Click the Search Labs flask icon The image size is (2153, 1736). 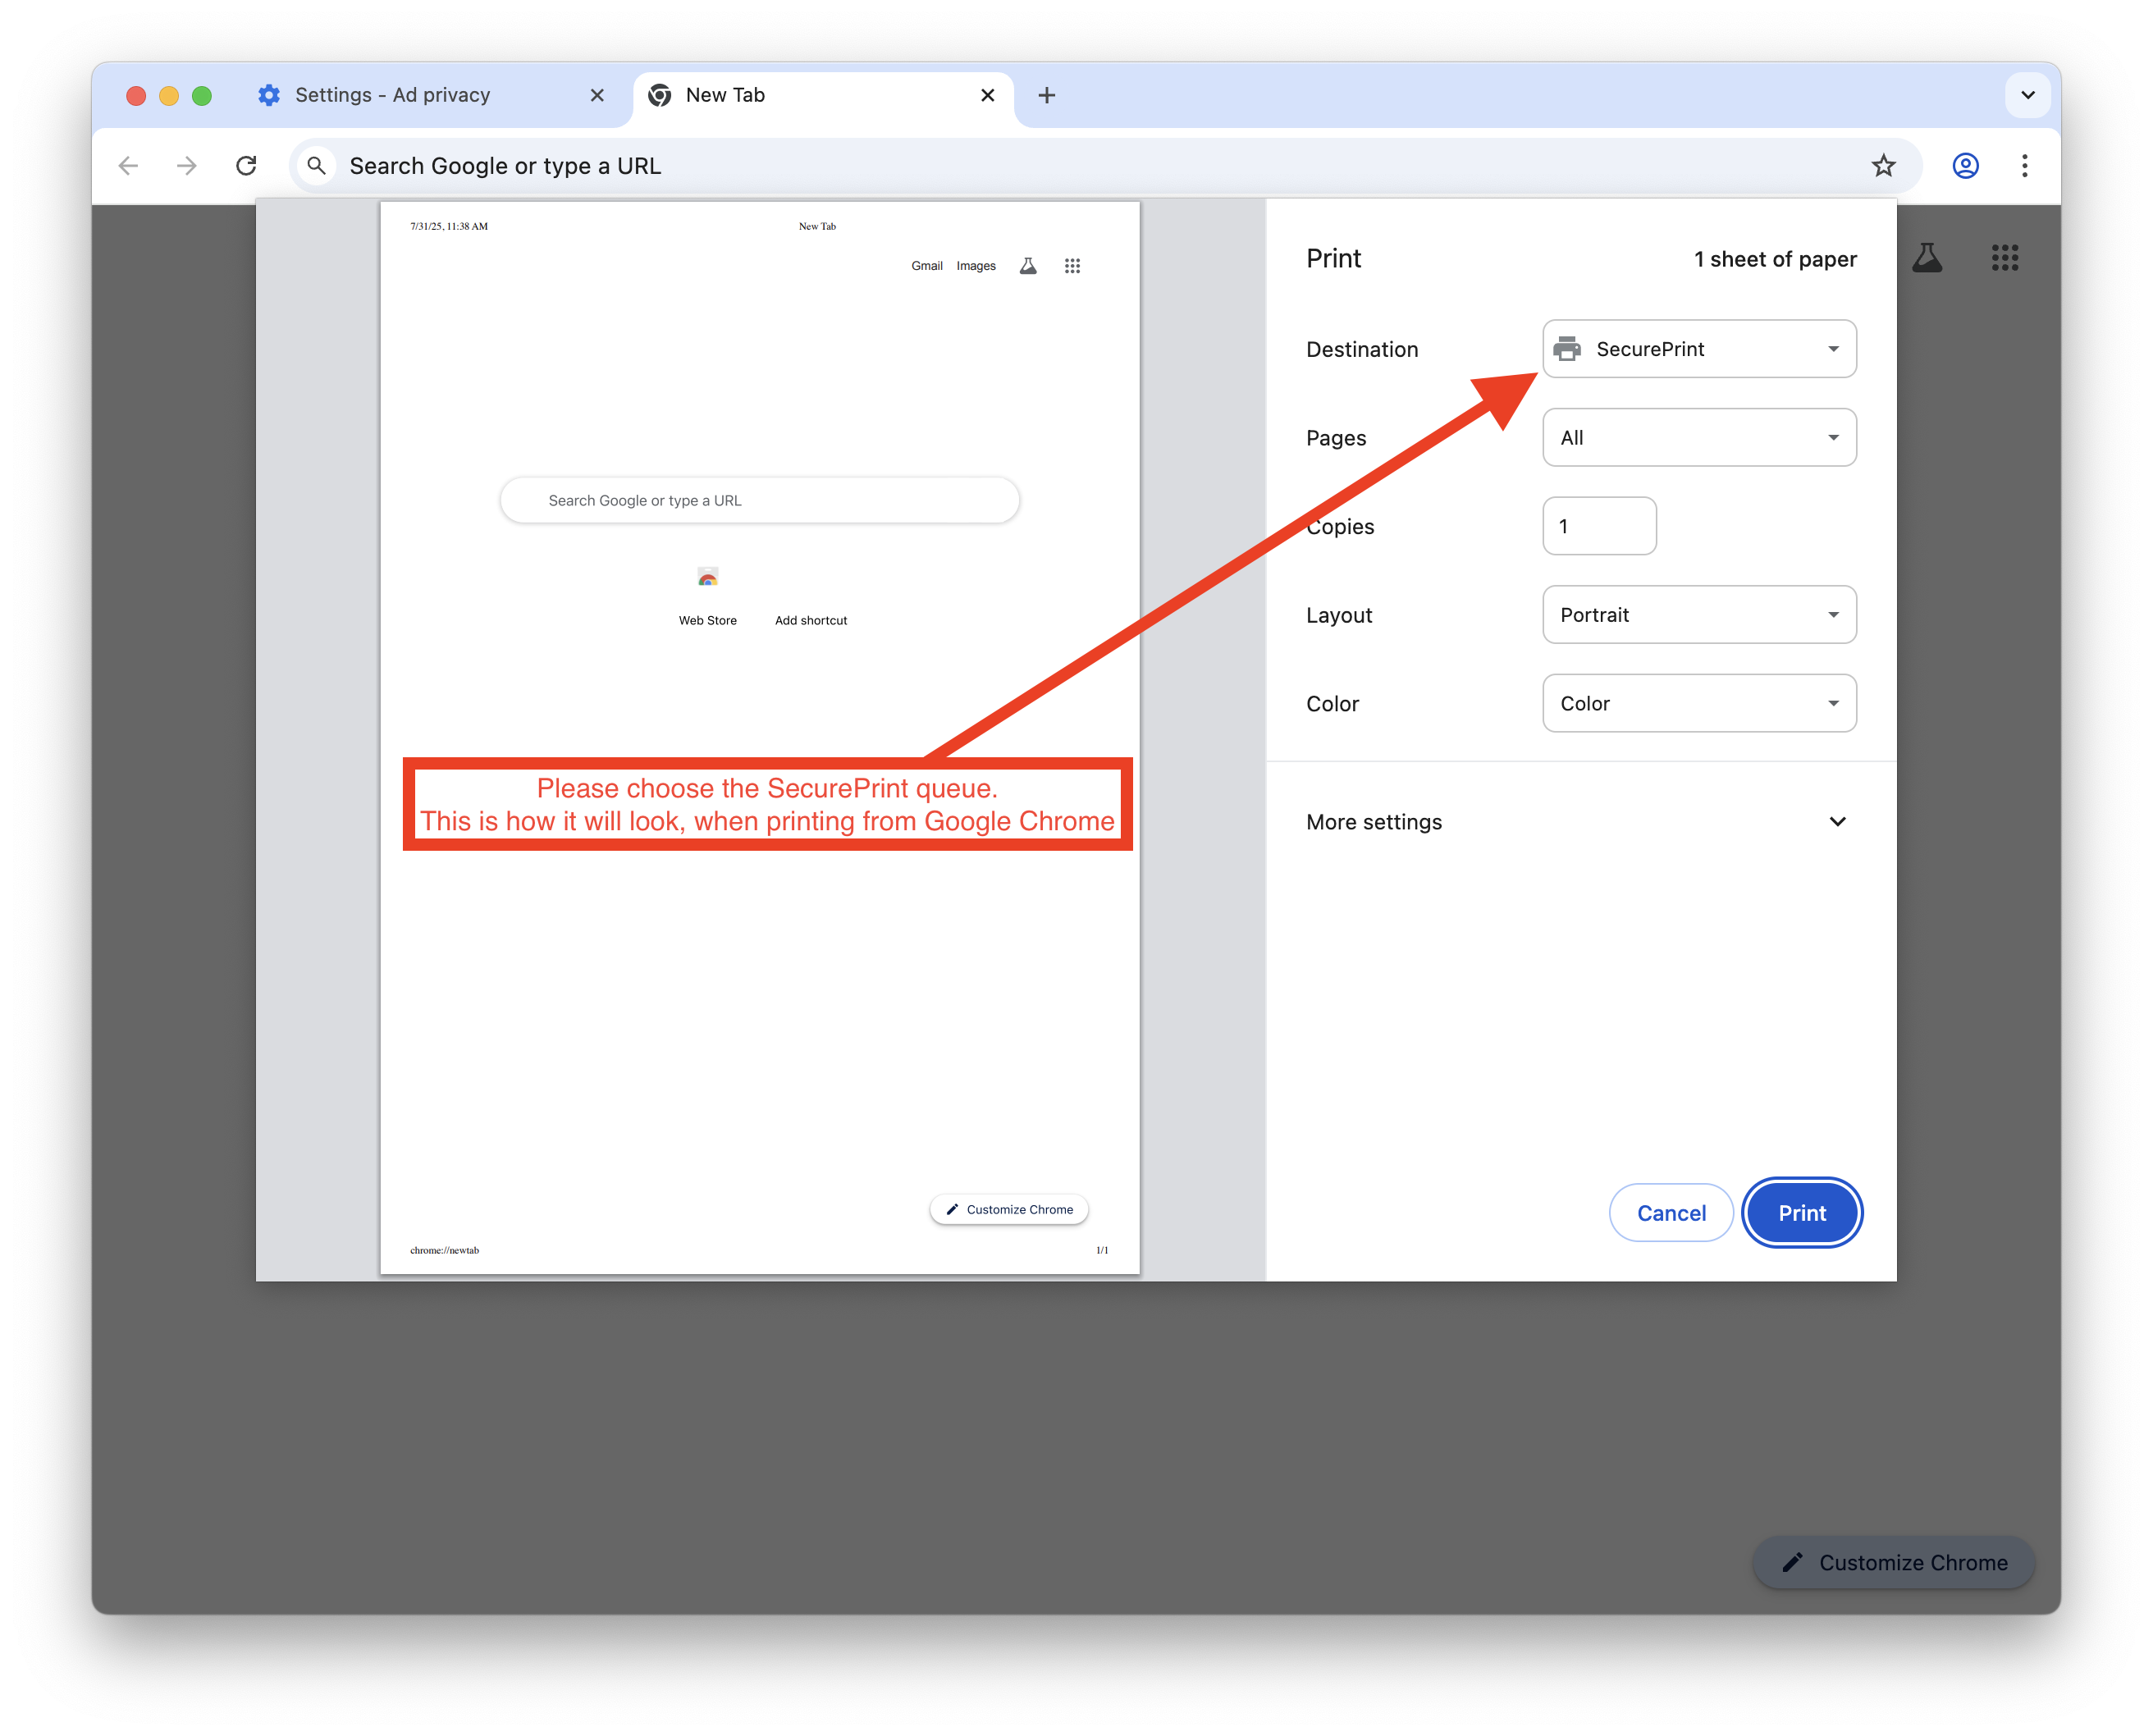(1926, 258)
